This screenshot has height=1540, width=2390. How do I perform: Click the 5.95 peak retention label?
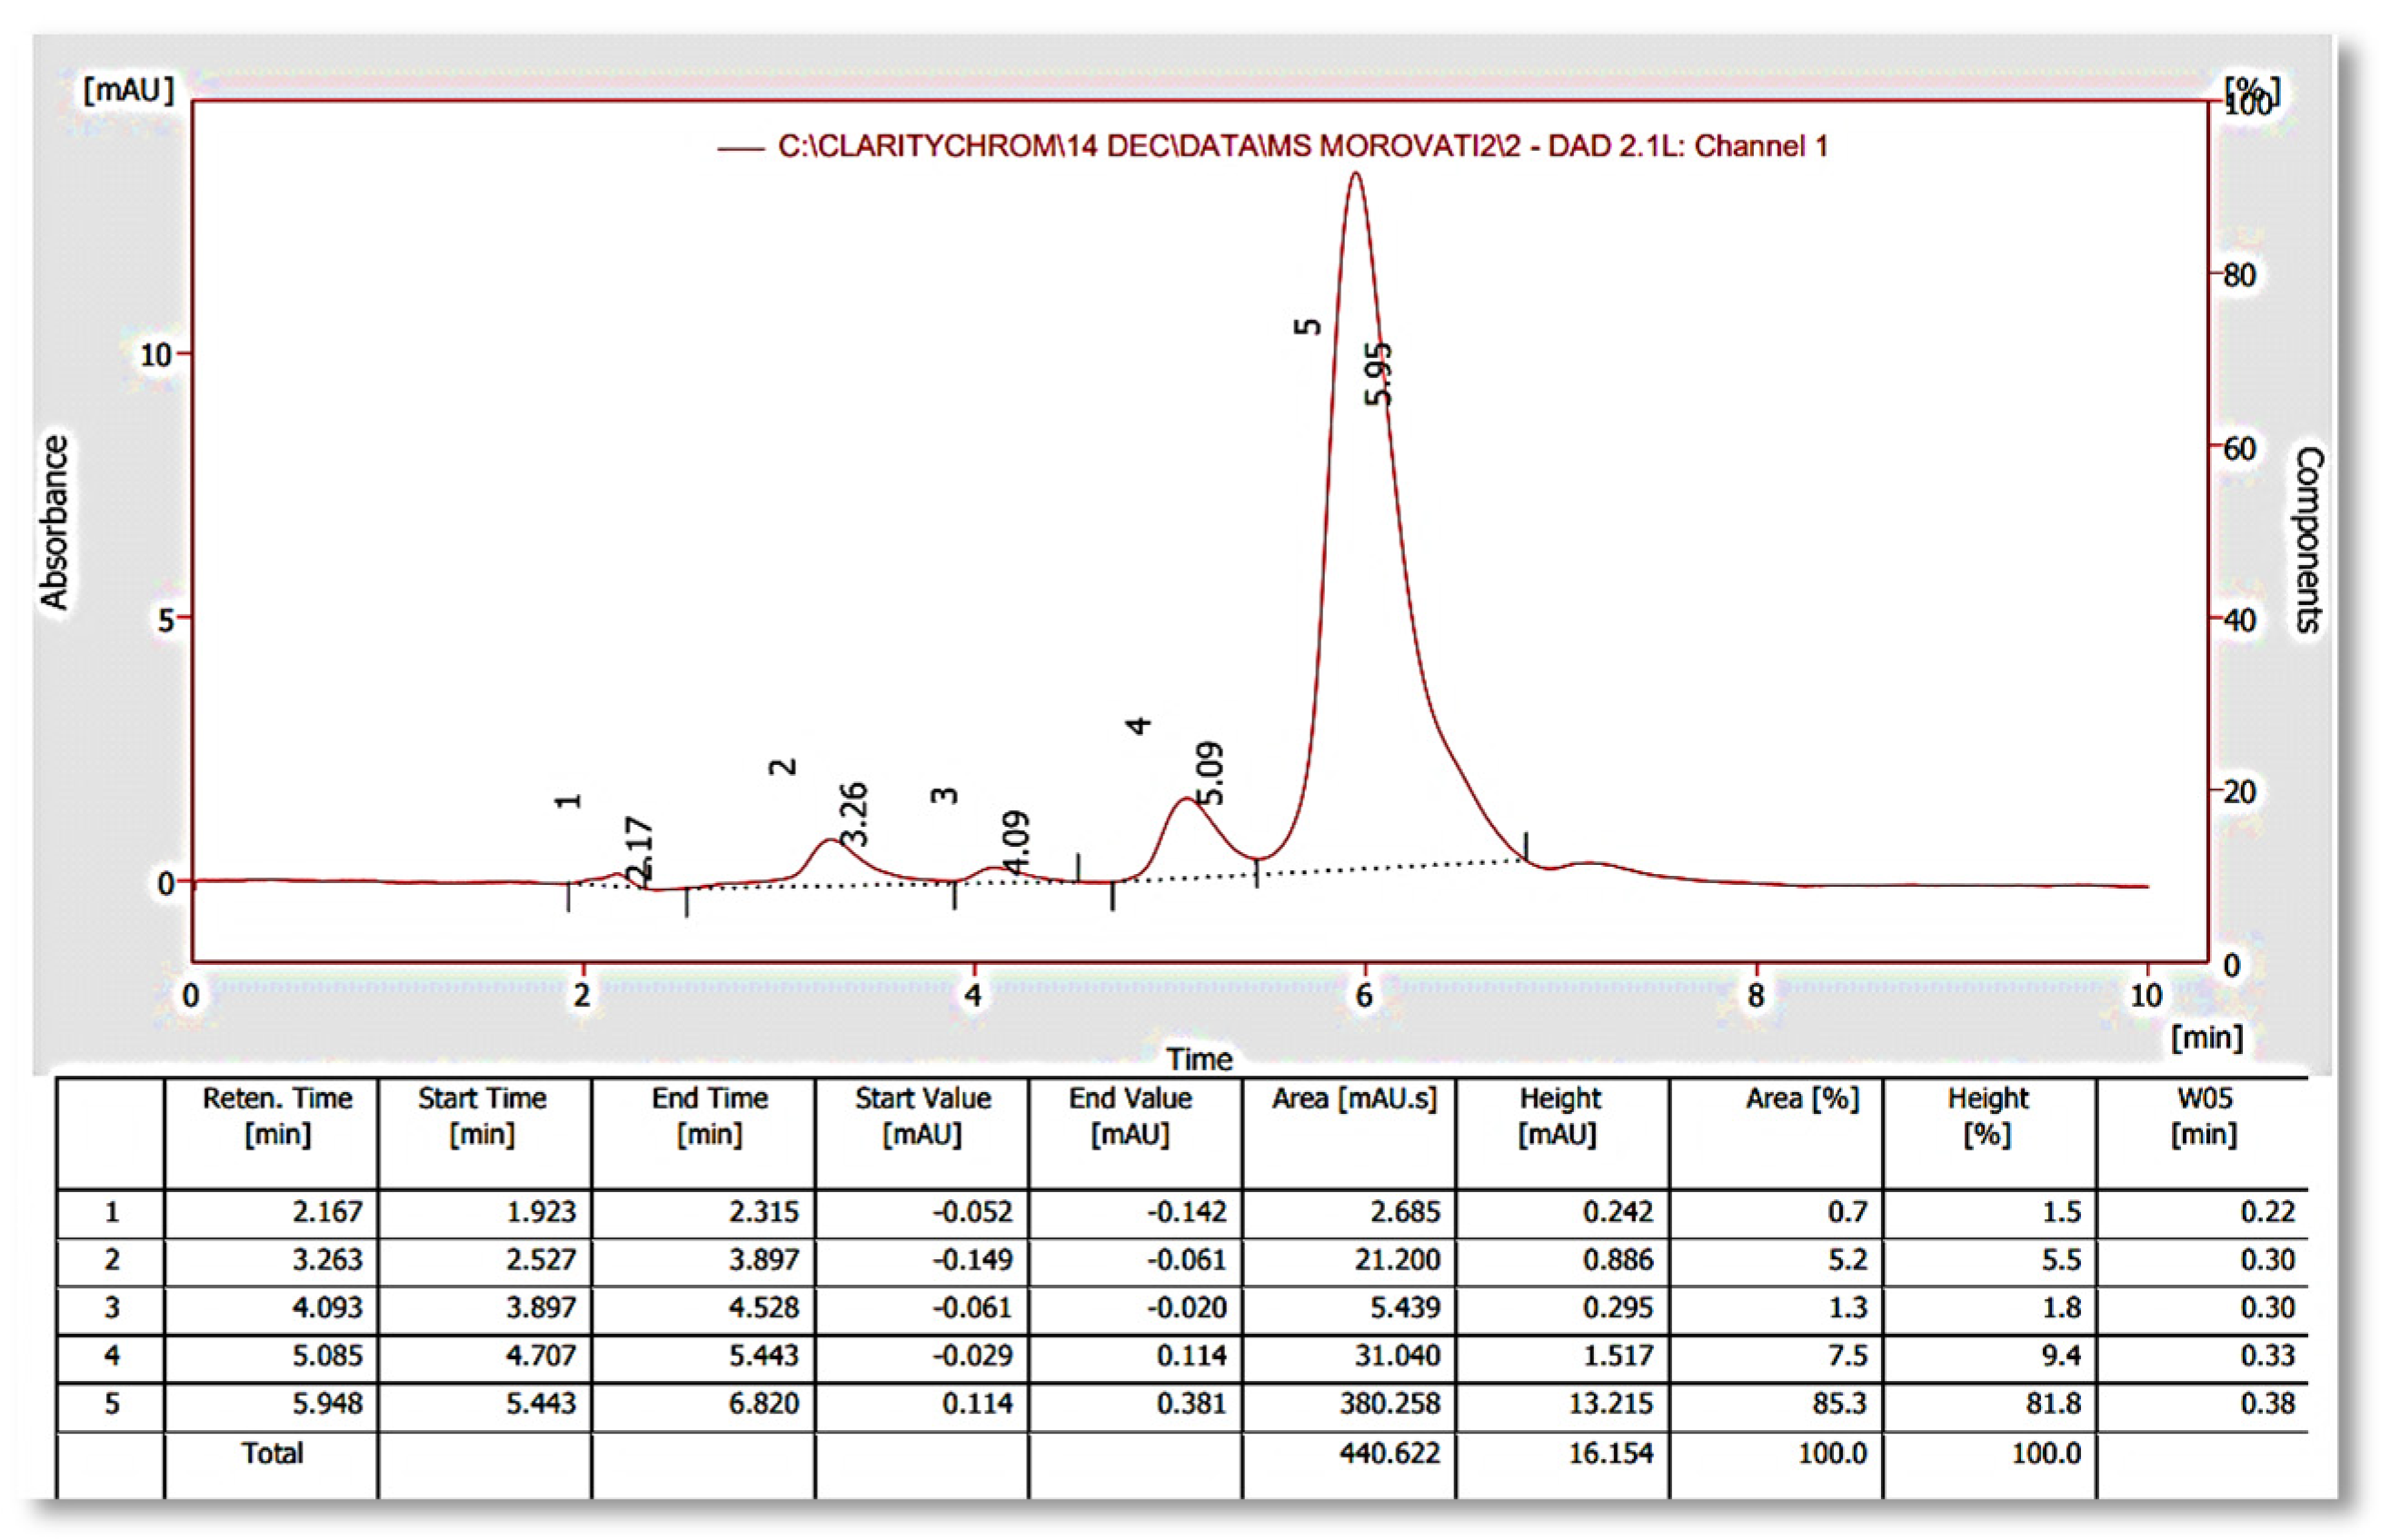[1378, 374]
